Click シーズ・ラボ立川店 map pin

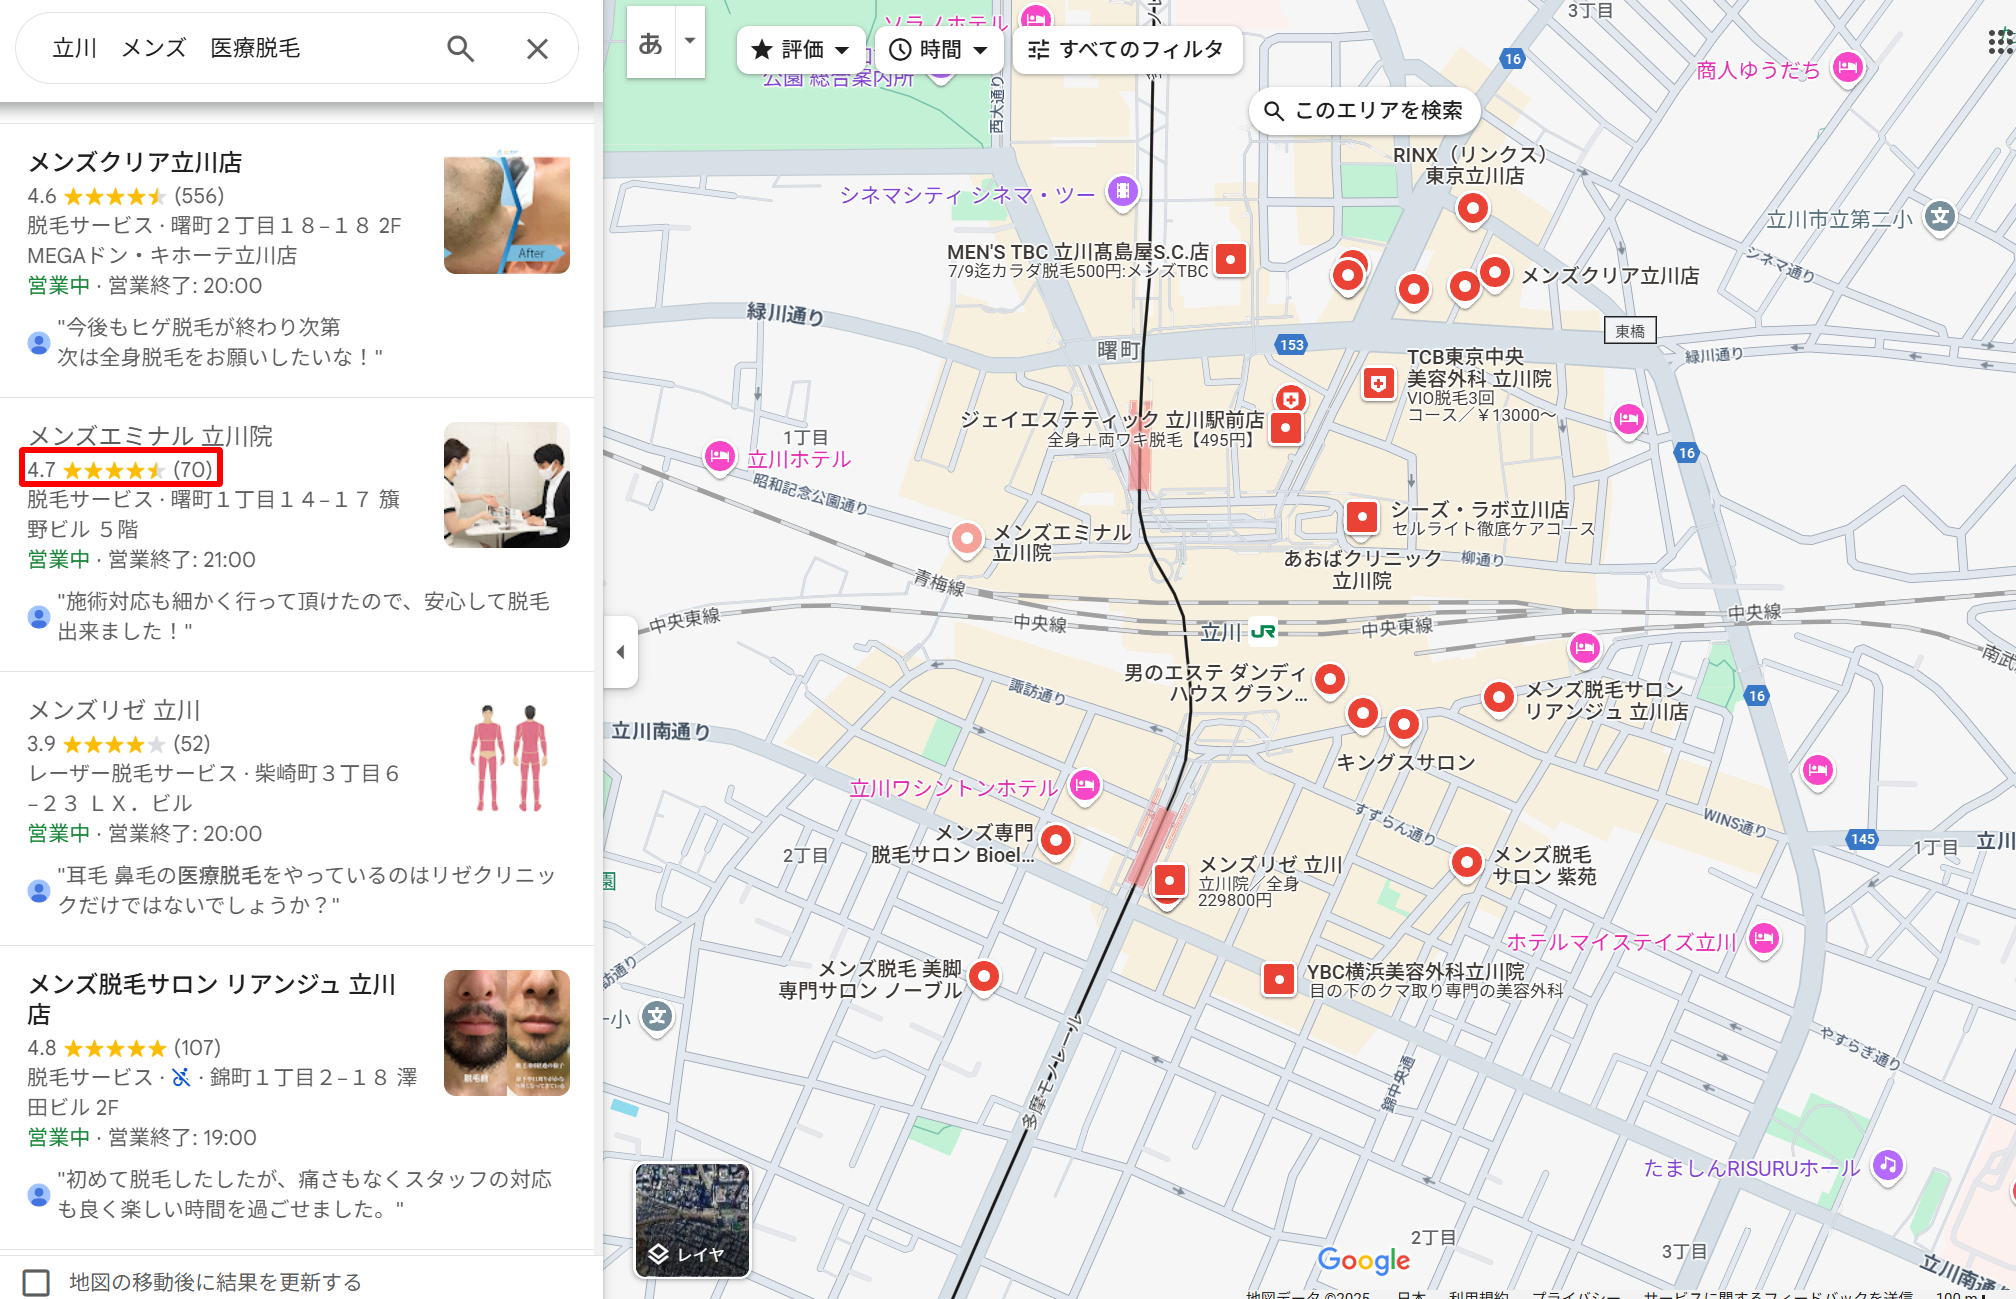[x=1362, y=517]
